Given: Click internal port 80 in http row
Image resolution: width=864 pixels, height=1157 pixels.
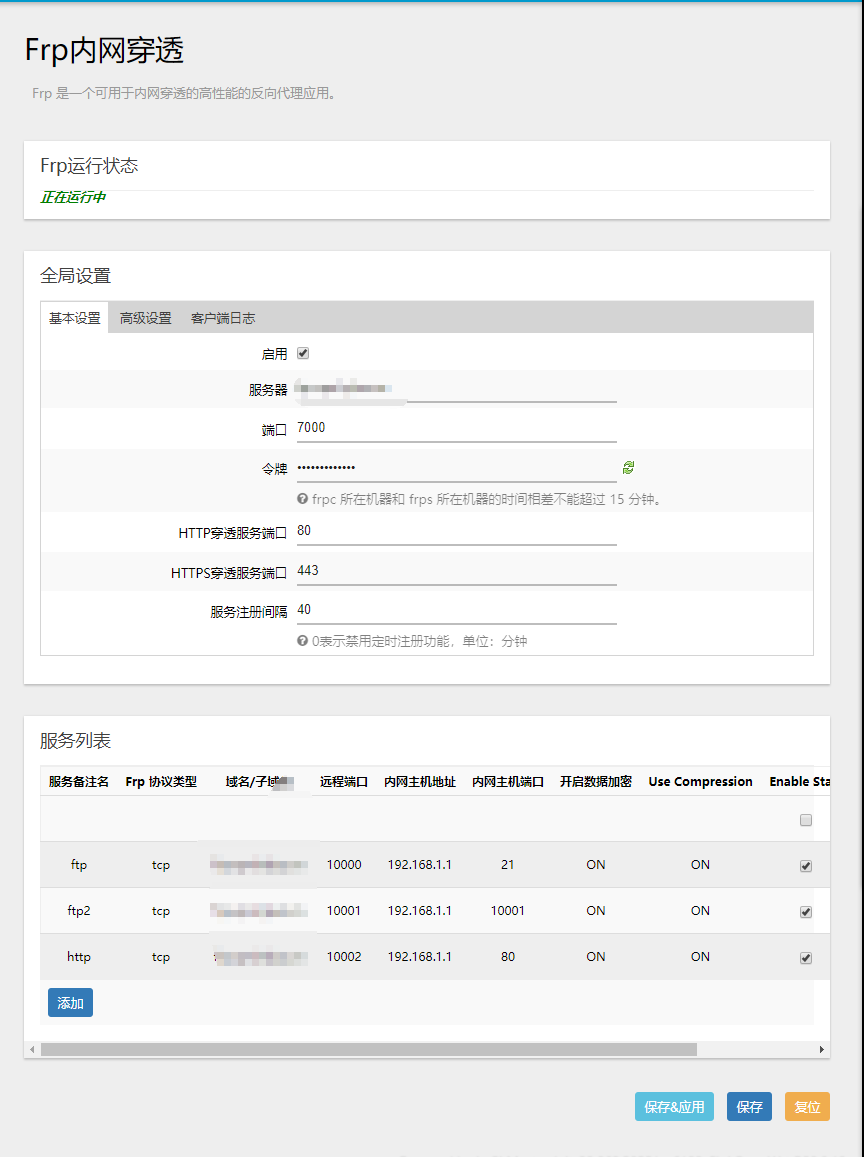Looking at the screenshot, I should 508,956.
